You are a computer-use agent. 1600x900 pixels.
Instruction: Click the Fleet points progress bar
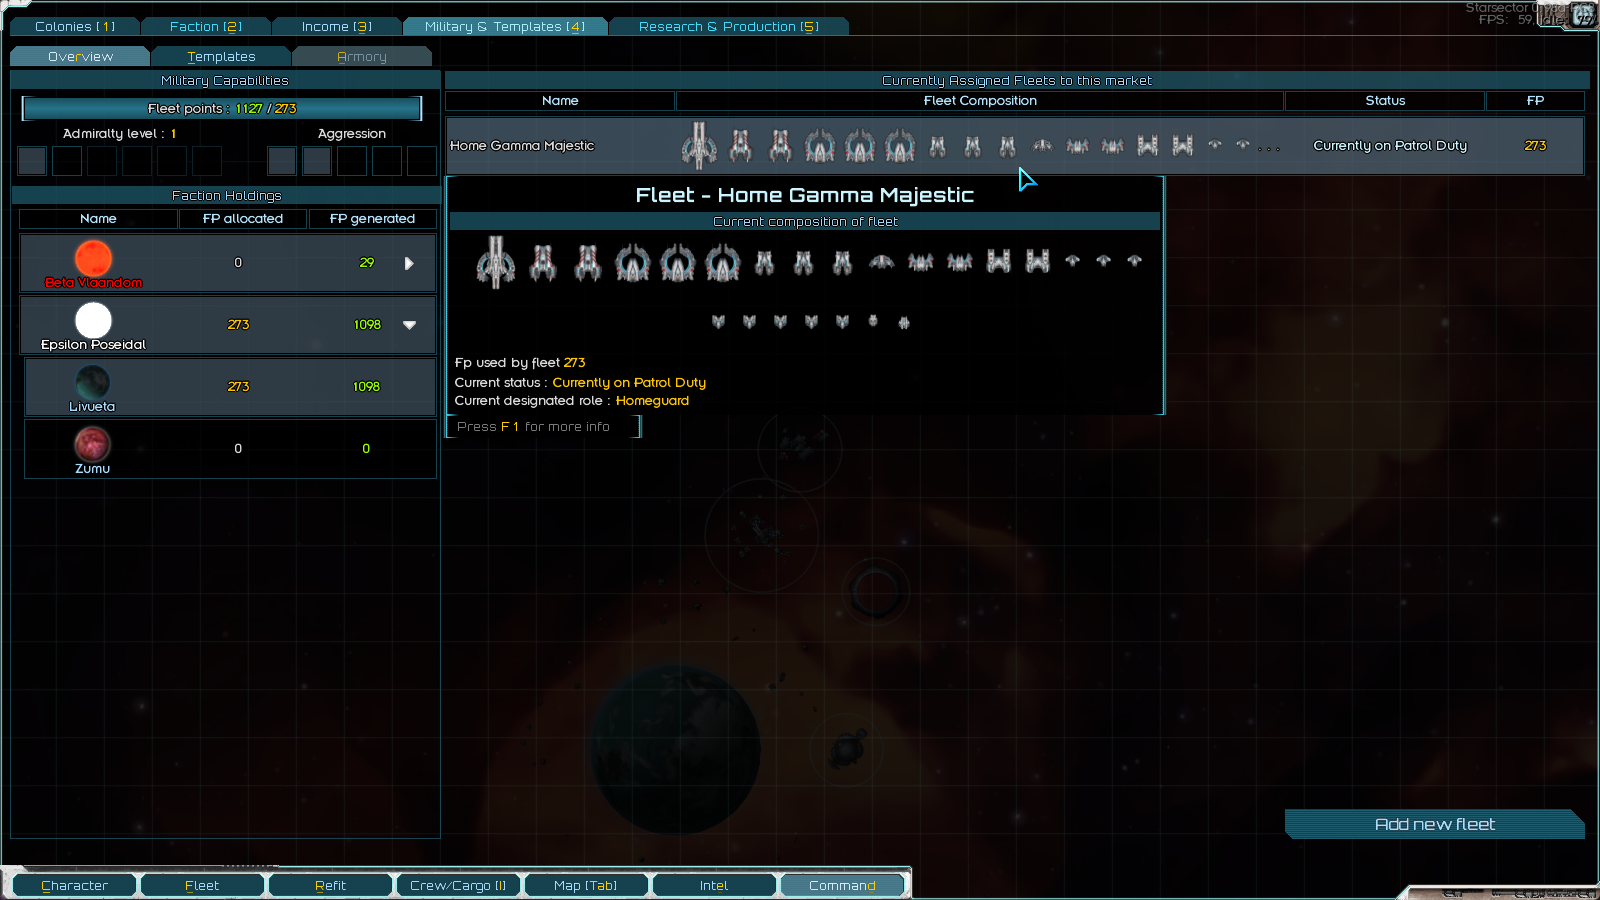click(x=222, y=108)
